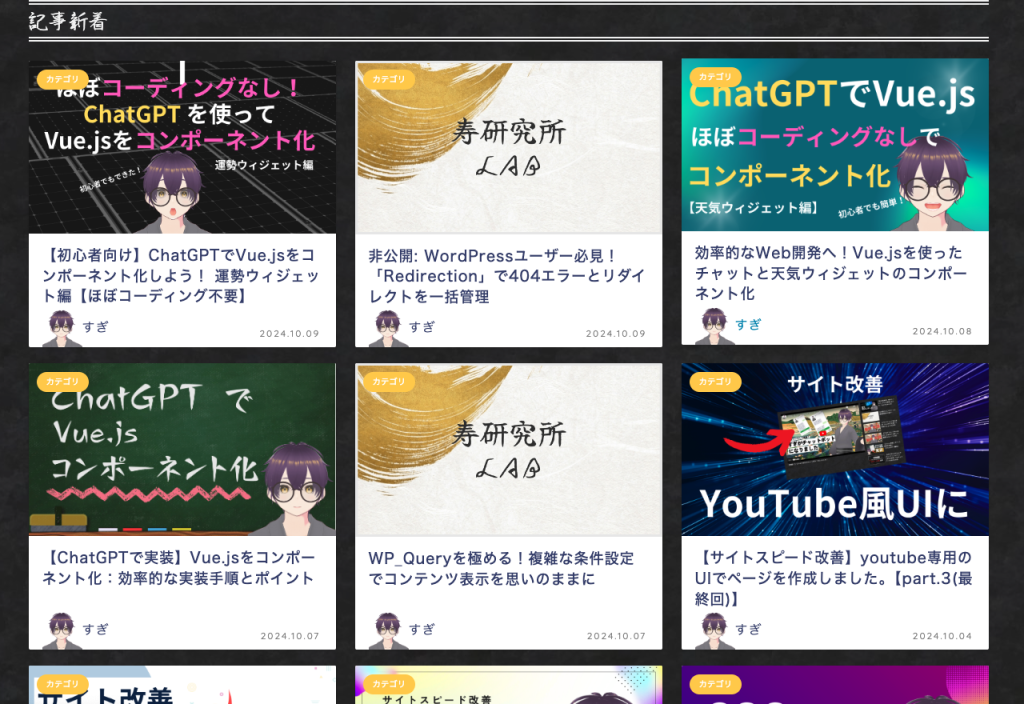Click カテゴリ badge on bottom サイトスピード改善 card

click(x=389, y=684)
